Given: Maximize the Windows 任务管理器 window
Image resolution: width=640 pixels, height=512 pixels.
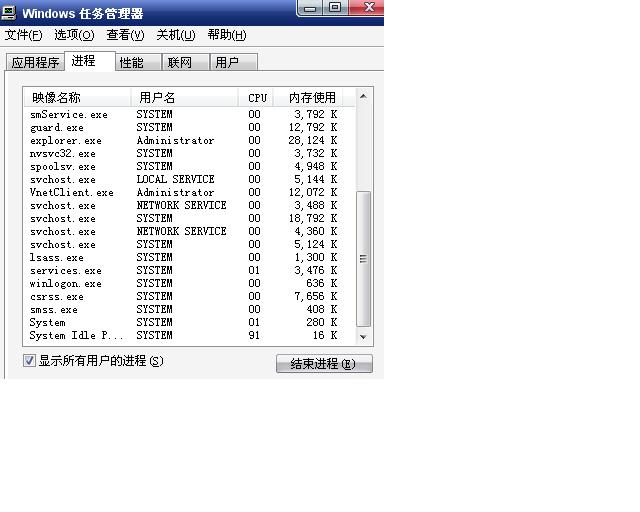Looking at the screenshot, I should coord(335,8).
